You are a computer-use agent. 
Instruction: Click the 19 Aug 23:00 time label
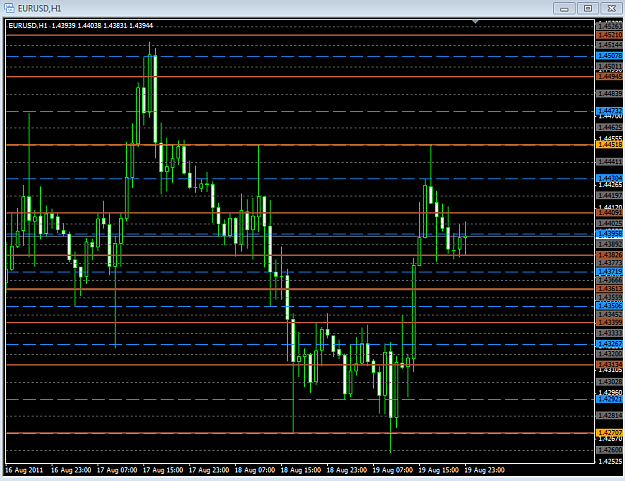[x=484, y=470]
